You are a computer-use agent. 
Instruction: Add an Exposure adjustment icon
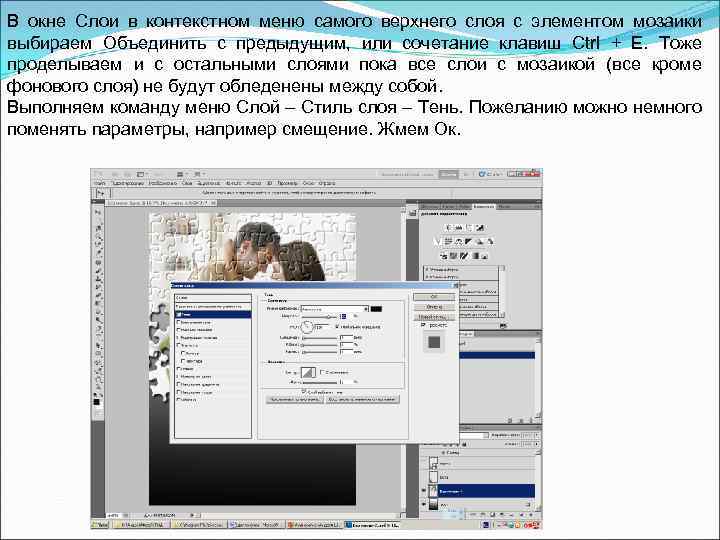coord(480,228)
